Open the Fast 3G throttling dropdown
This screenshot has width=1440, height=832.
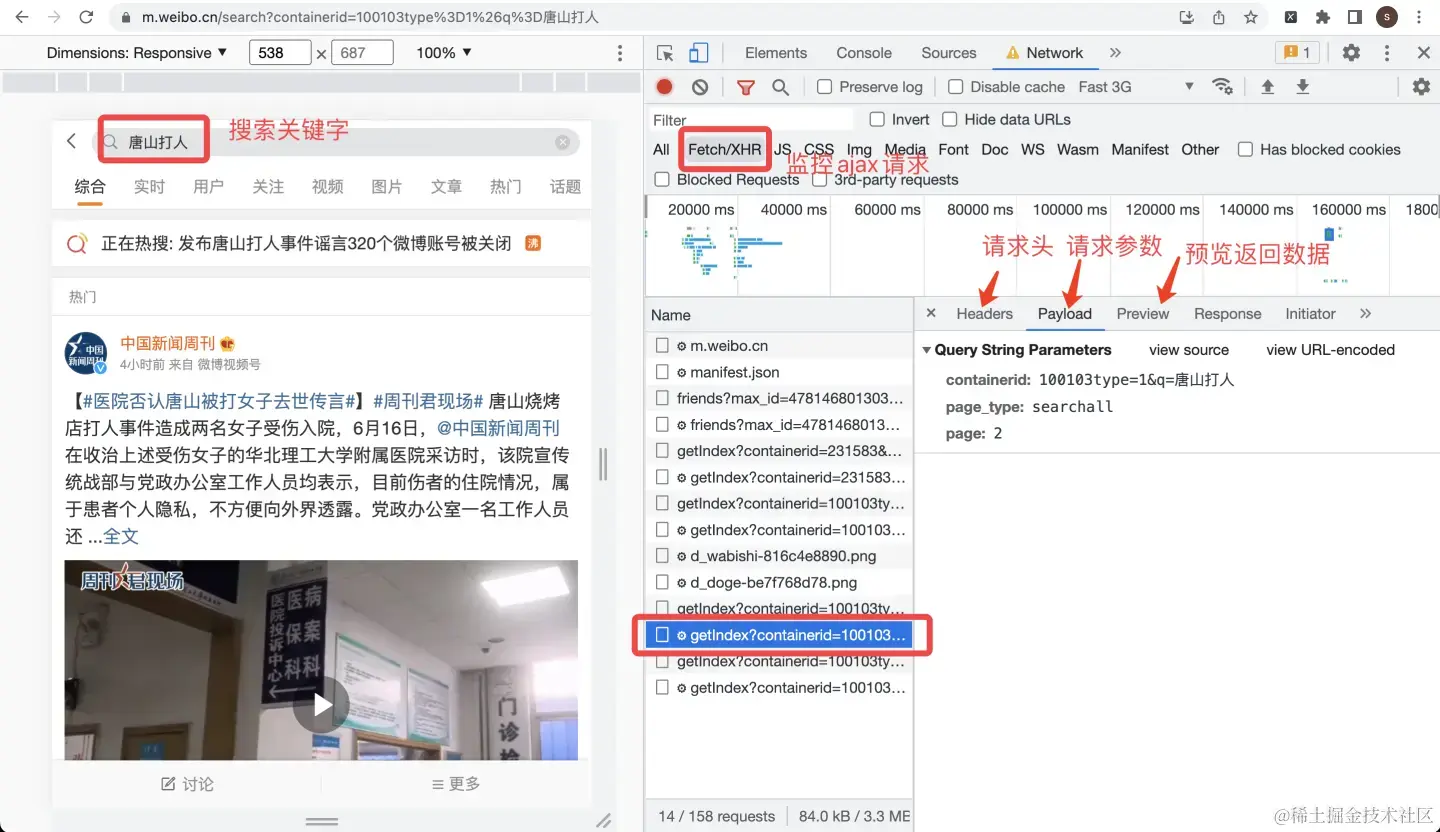pyautogui.click(x=1140, y=86)
